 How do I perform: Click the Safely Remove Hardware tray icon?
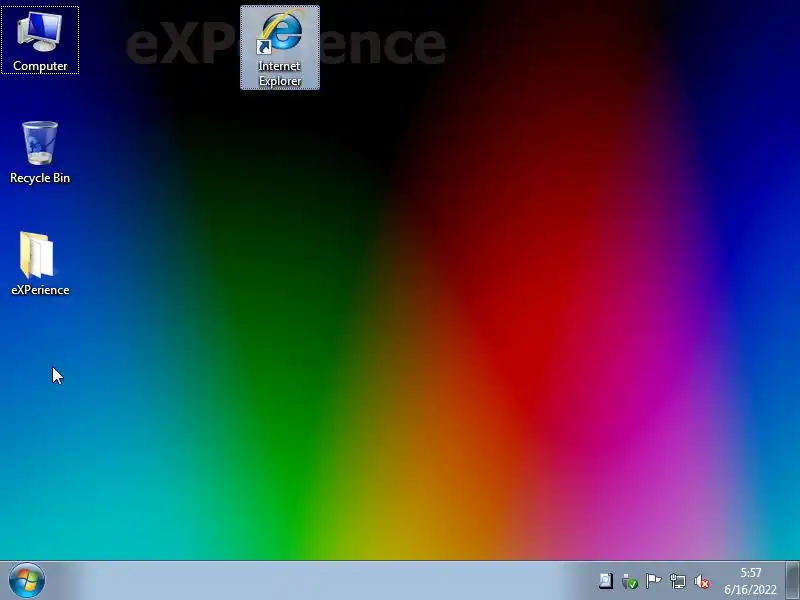click(630, 581)
